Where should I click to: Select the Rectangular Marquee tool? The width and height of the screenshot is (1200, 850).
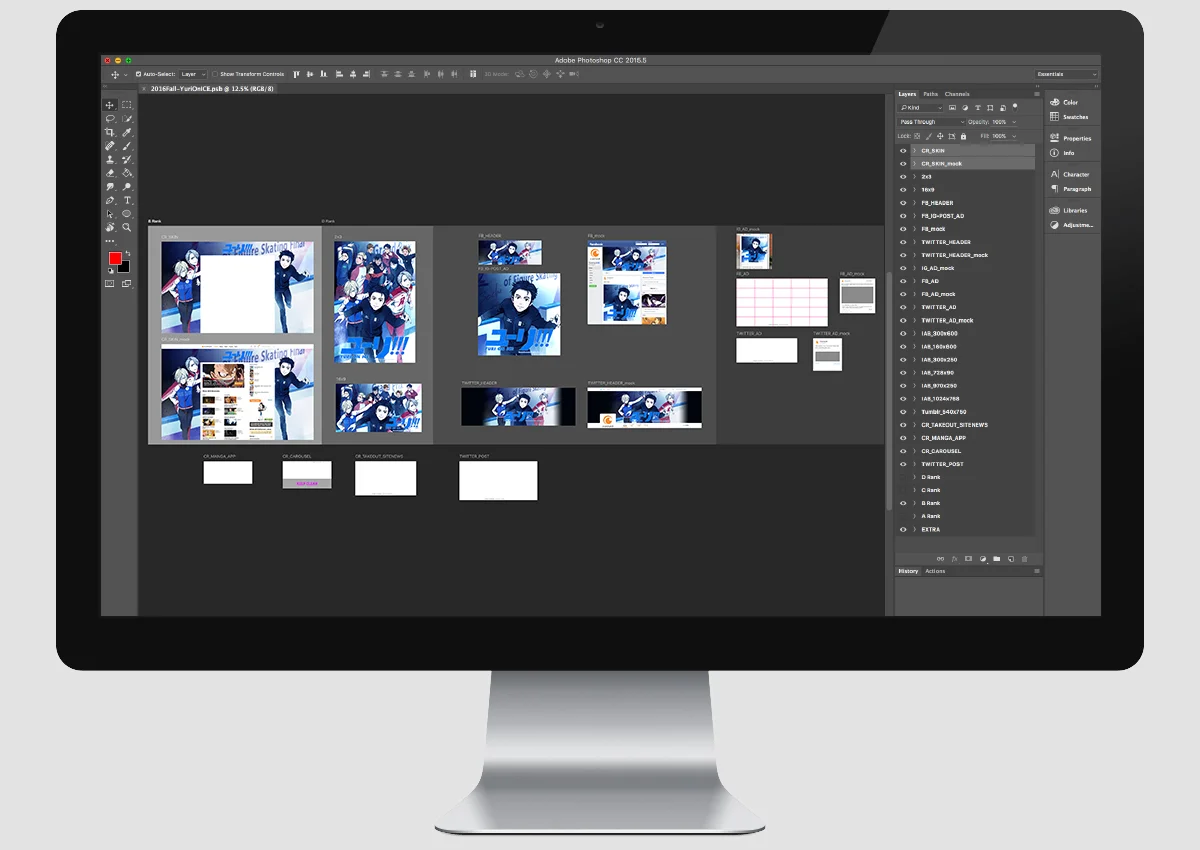point(127,105)
